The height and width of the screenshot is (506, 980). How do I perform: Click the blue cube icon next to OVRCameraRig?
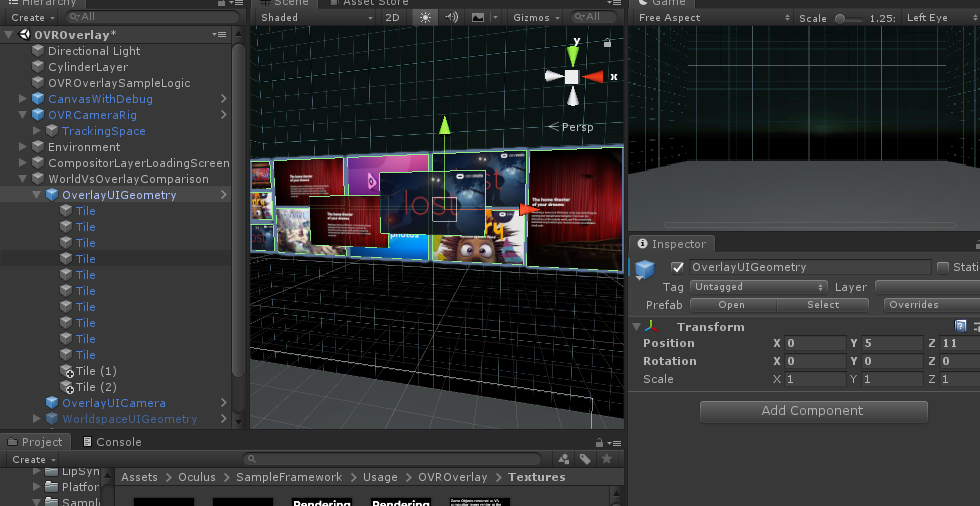pyautogui.click(x=38, y=115)
